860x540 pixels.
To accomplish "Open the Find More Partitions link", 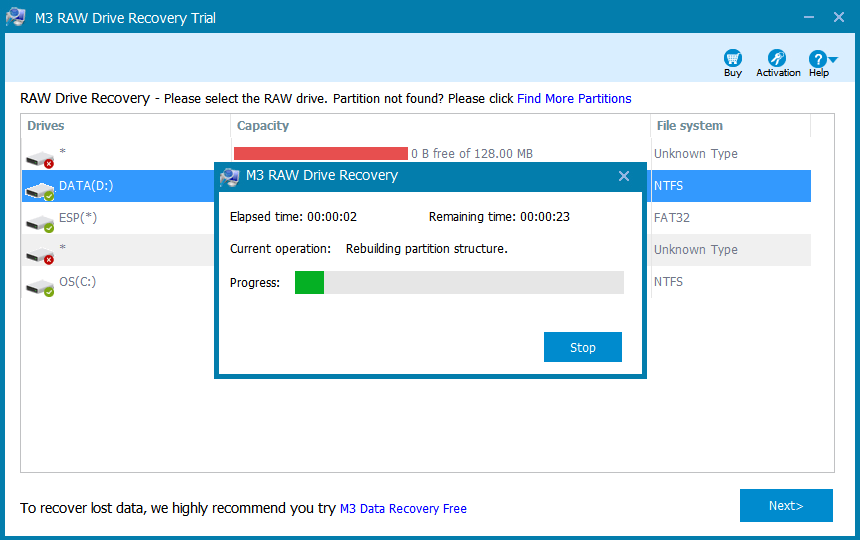I will [574, 99].
